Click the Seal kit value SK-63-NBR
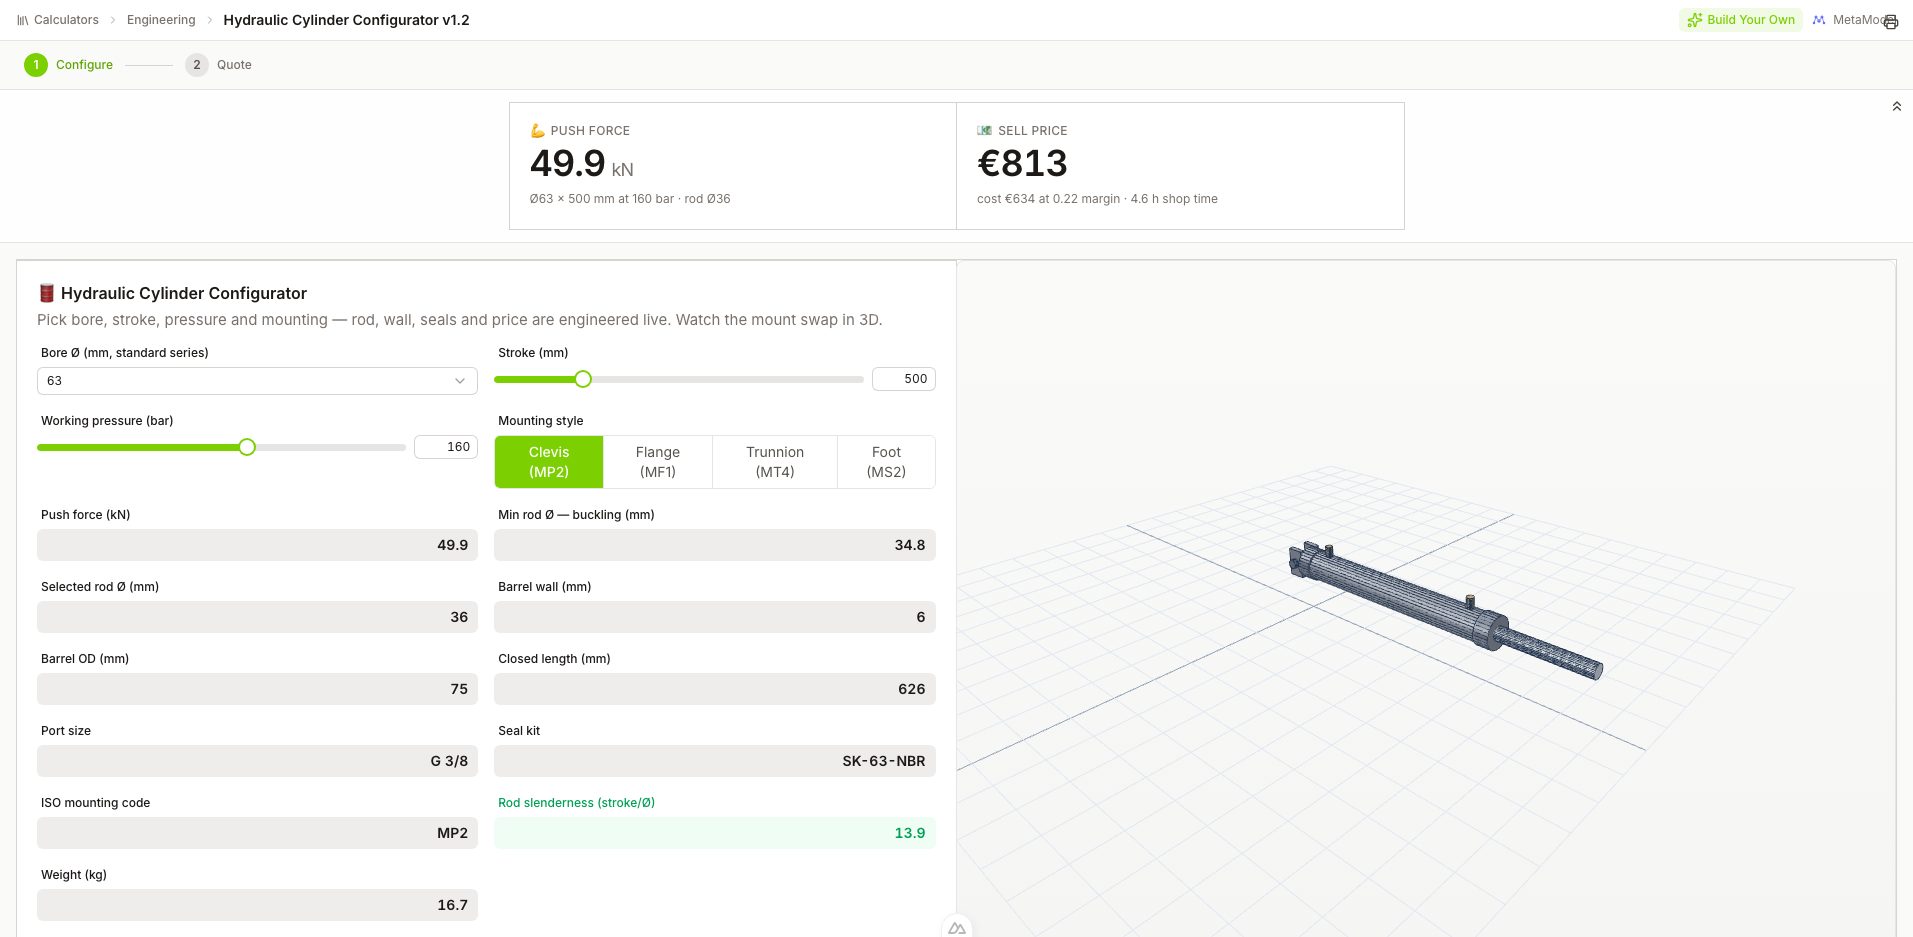 tap(715, 761)
